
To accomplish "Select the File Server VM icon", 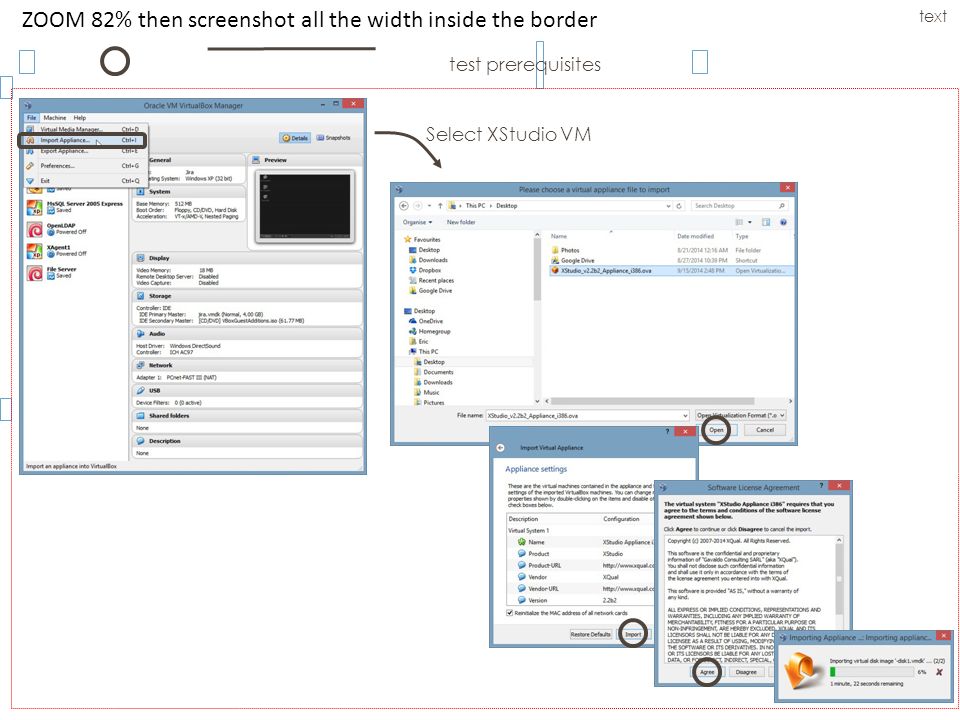I will coord(35,273).
